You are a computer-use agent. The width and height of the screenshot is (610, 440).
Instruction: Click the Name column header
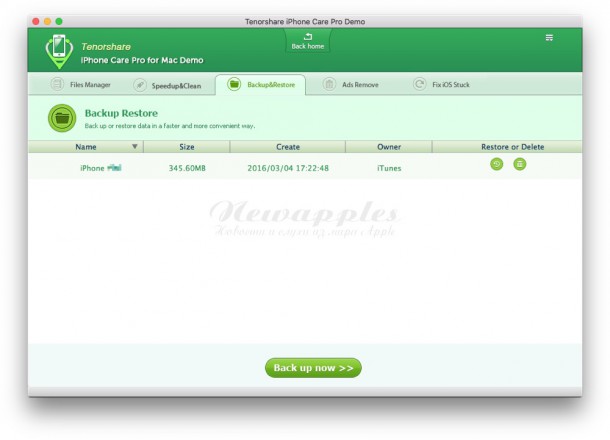tap(86, 147)
